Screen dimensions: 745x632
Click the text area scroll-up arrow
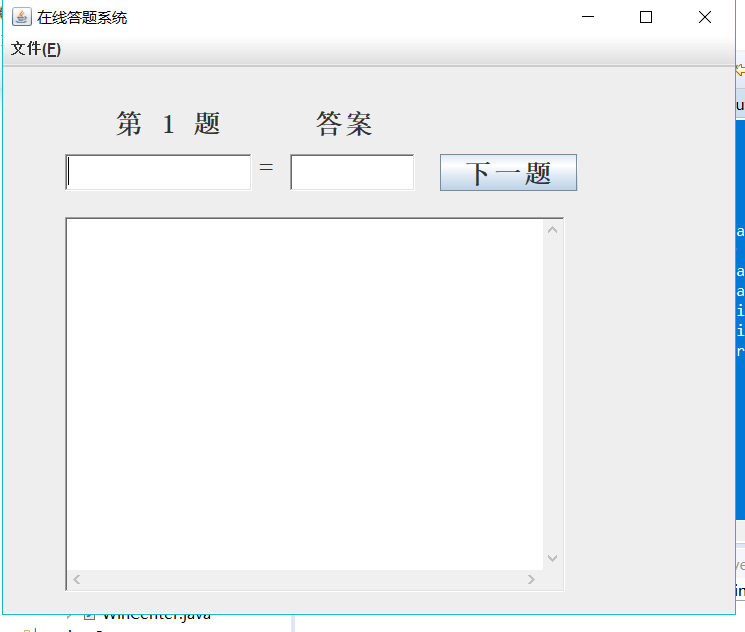553,230
